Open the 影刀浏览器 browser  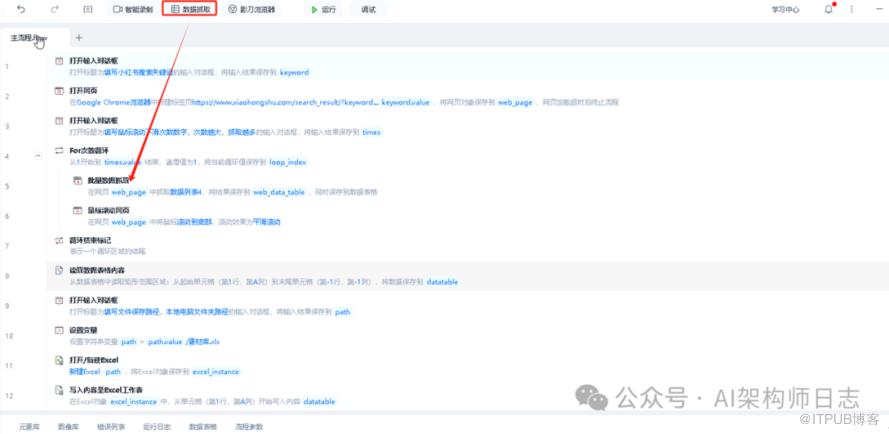pyautogui.click(x=251, y=9)
